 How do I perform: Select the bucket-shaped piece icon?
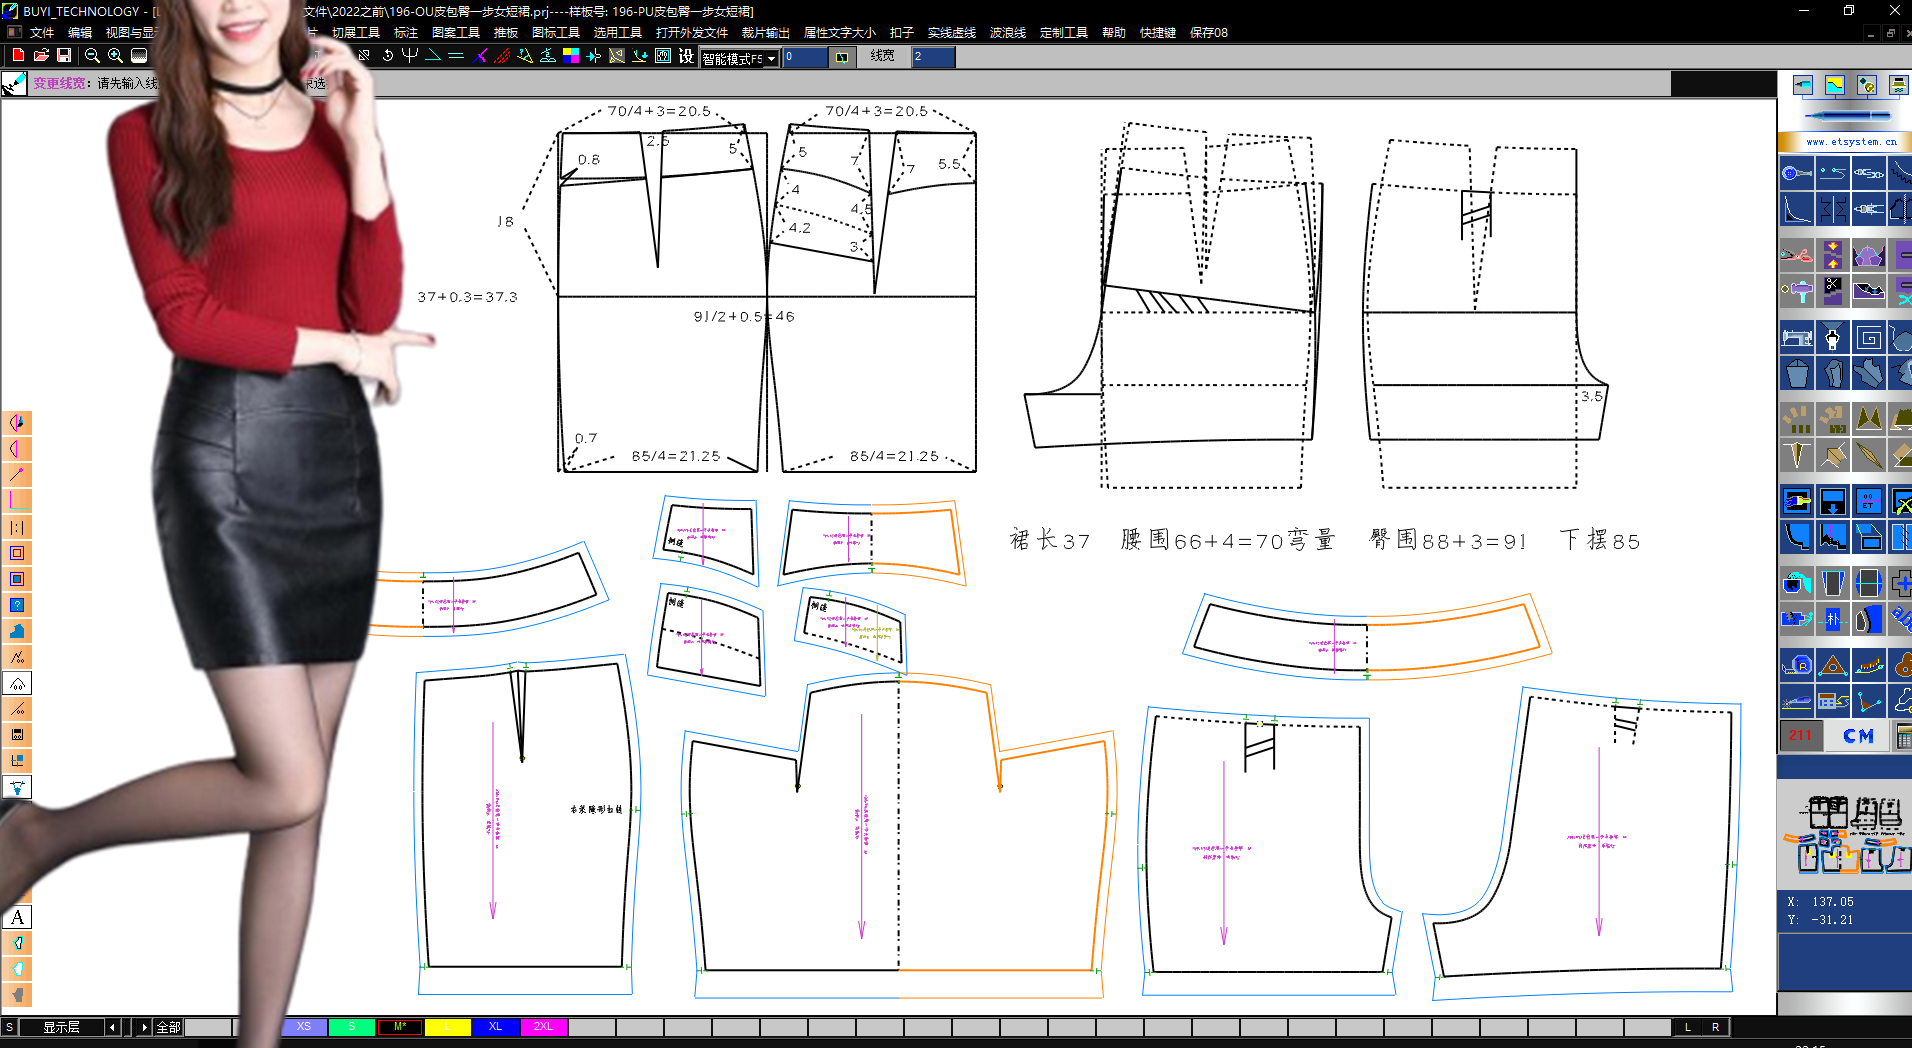[x=1797, y=374]
